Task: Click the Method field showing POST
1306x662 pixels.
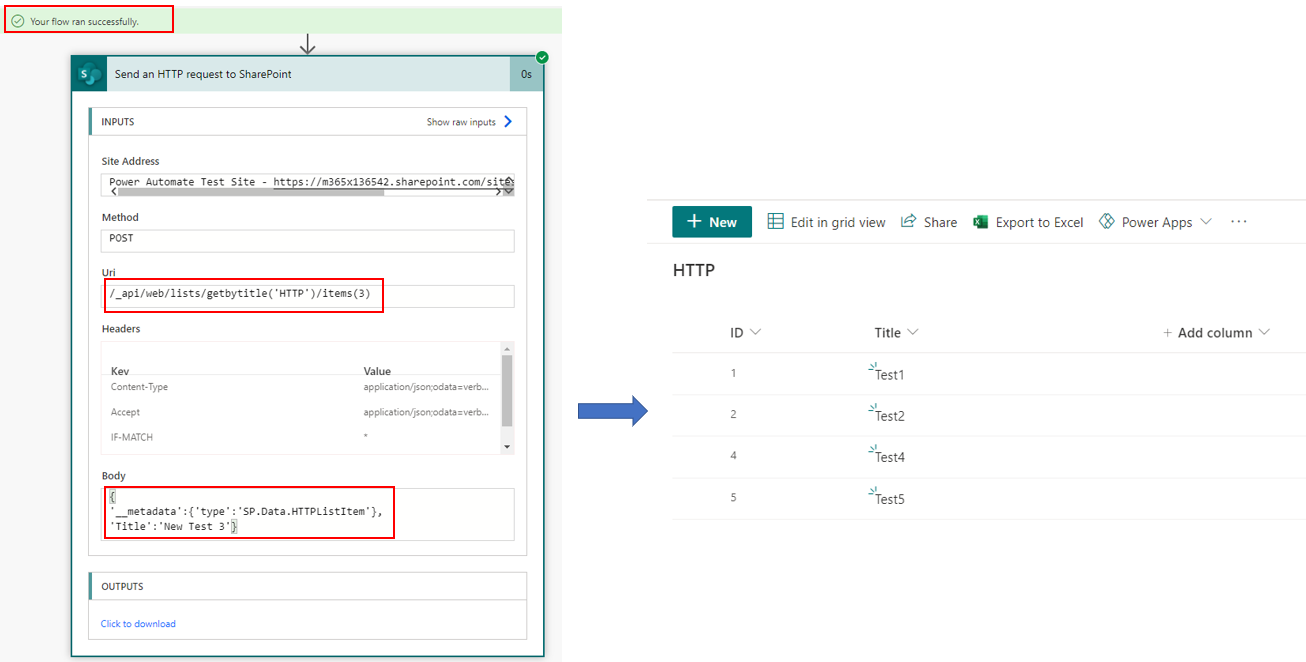Action: coord(308,241)
